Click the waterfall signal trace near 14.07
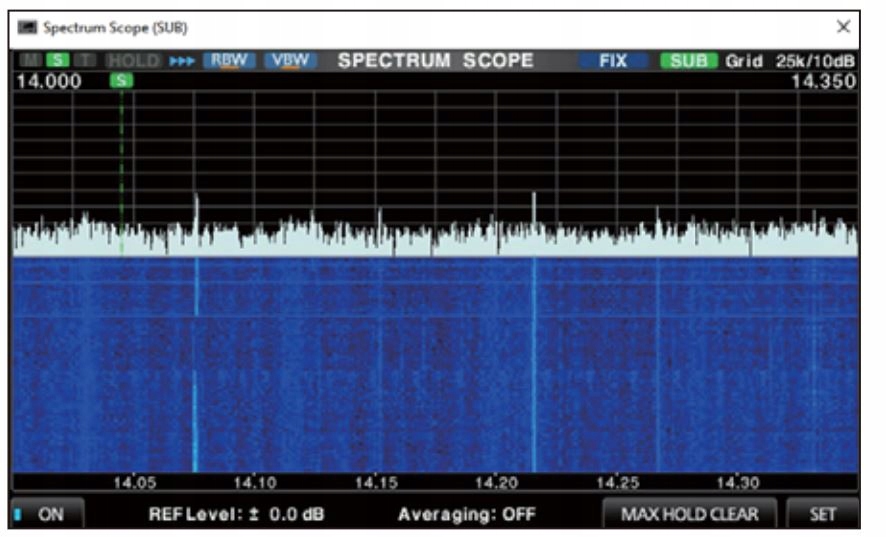This screenshot has height=537, width=887. [195, 400]
